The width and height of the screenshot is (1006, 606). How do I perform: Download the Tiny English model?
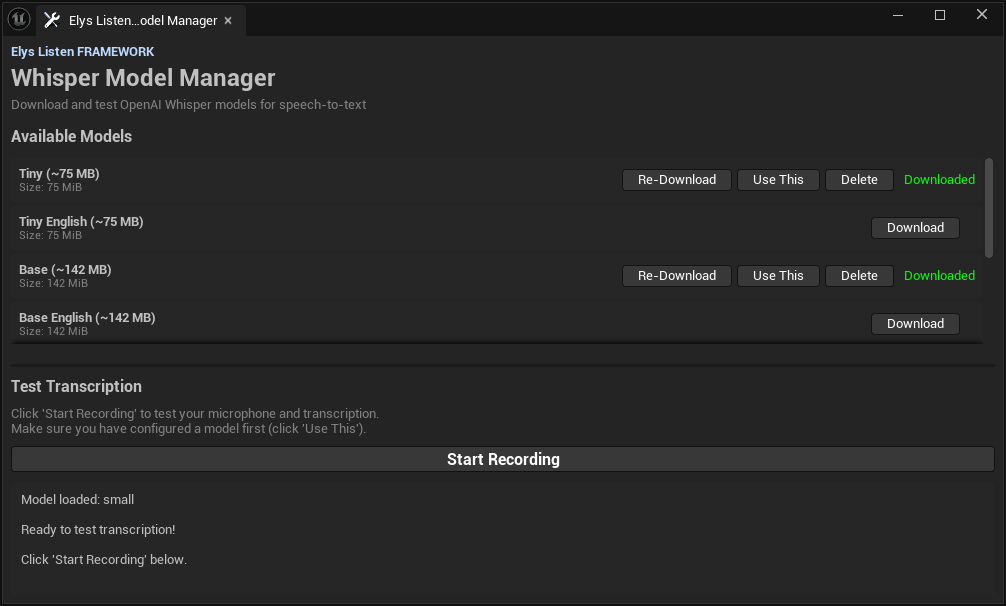click(x=916, y=228)
